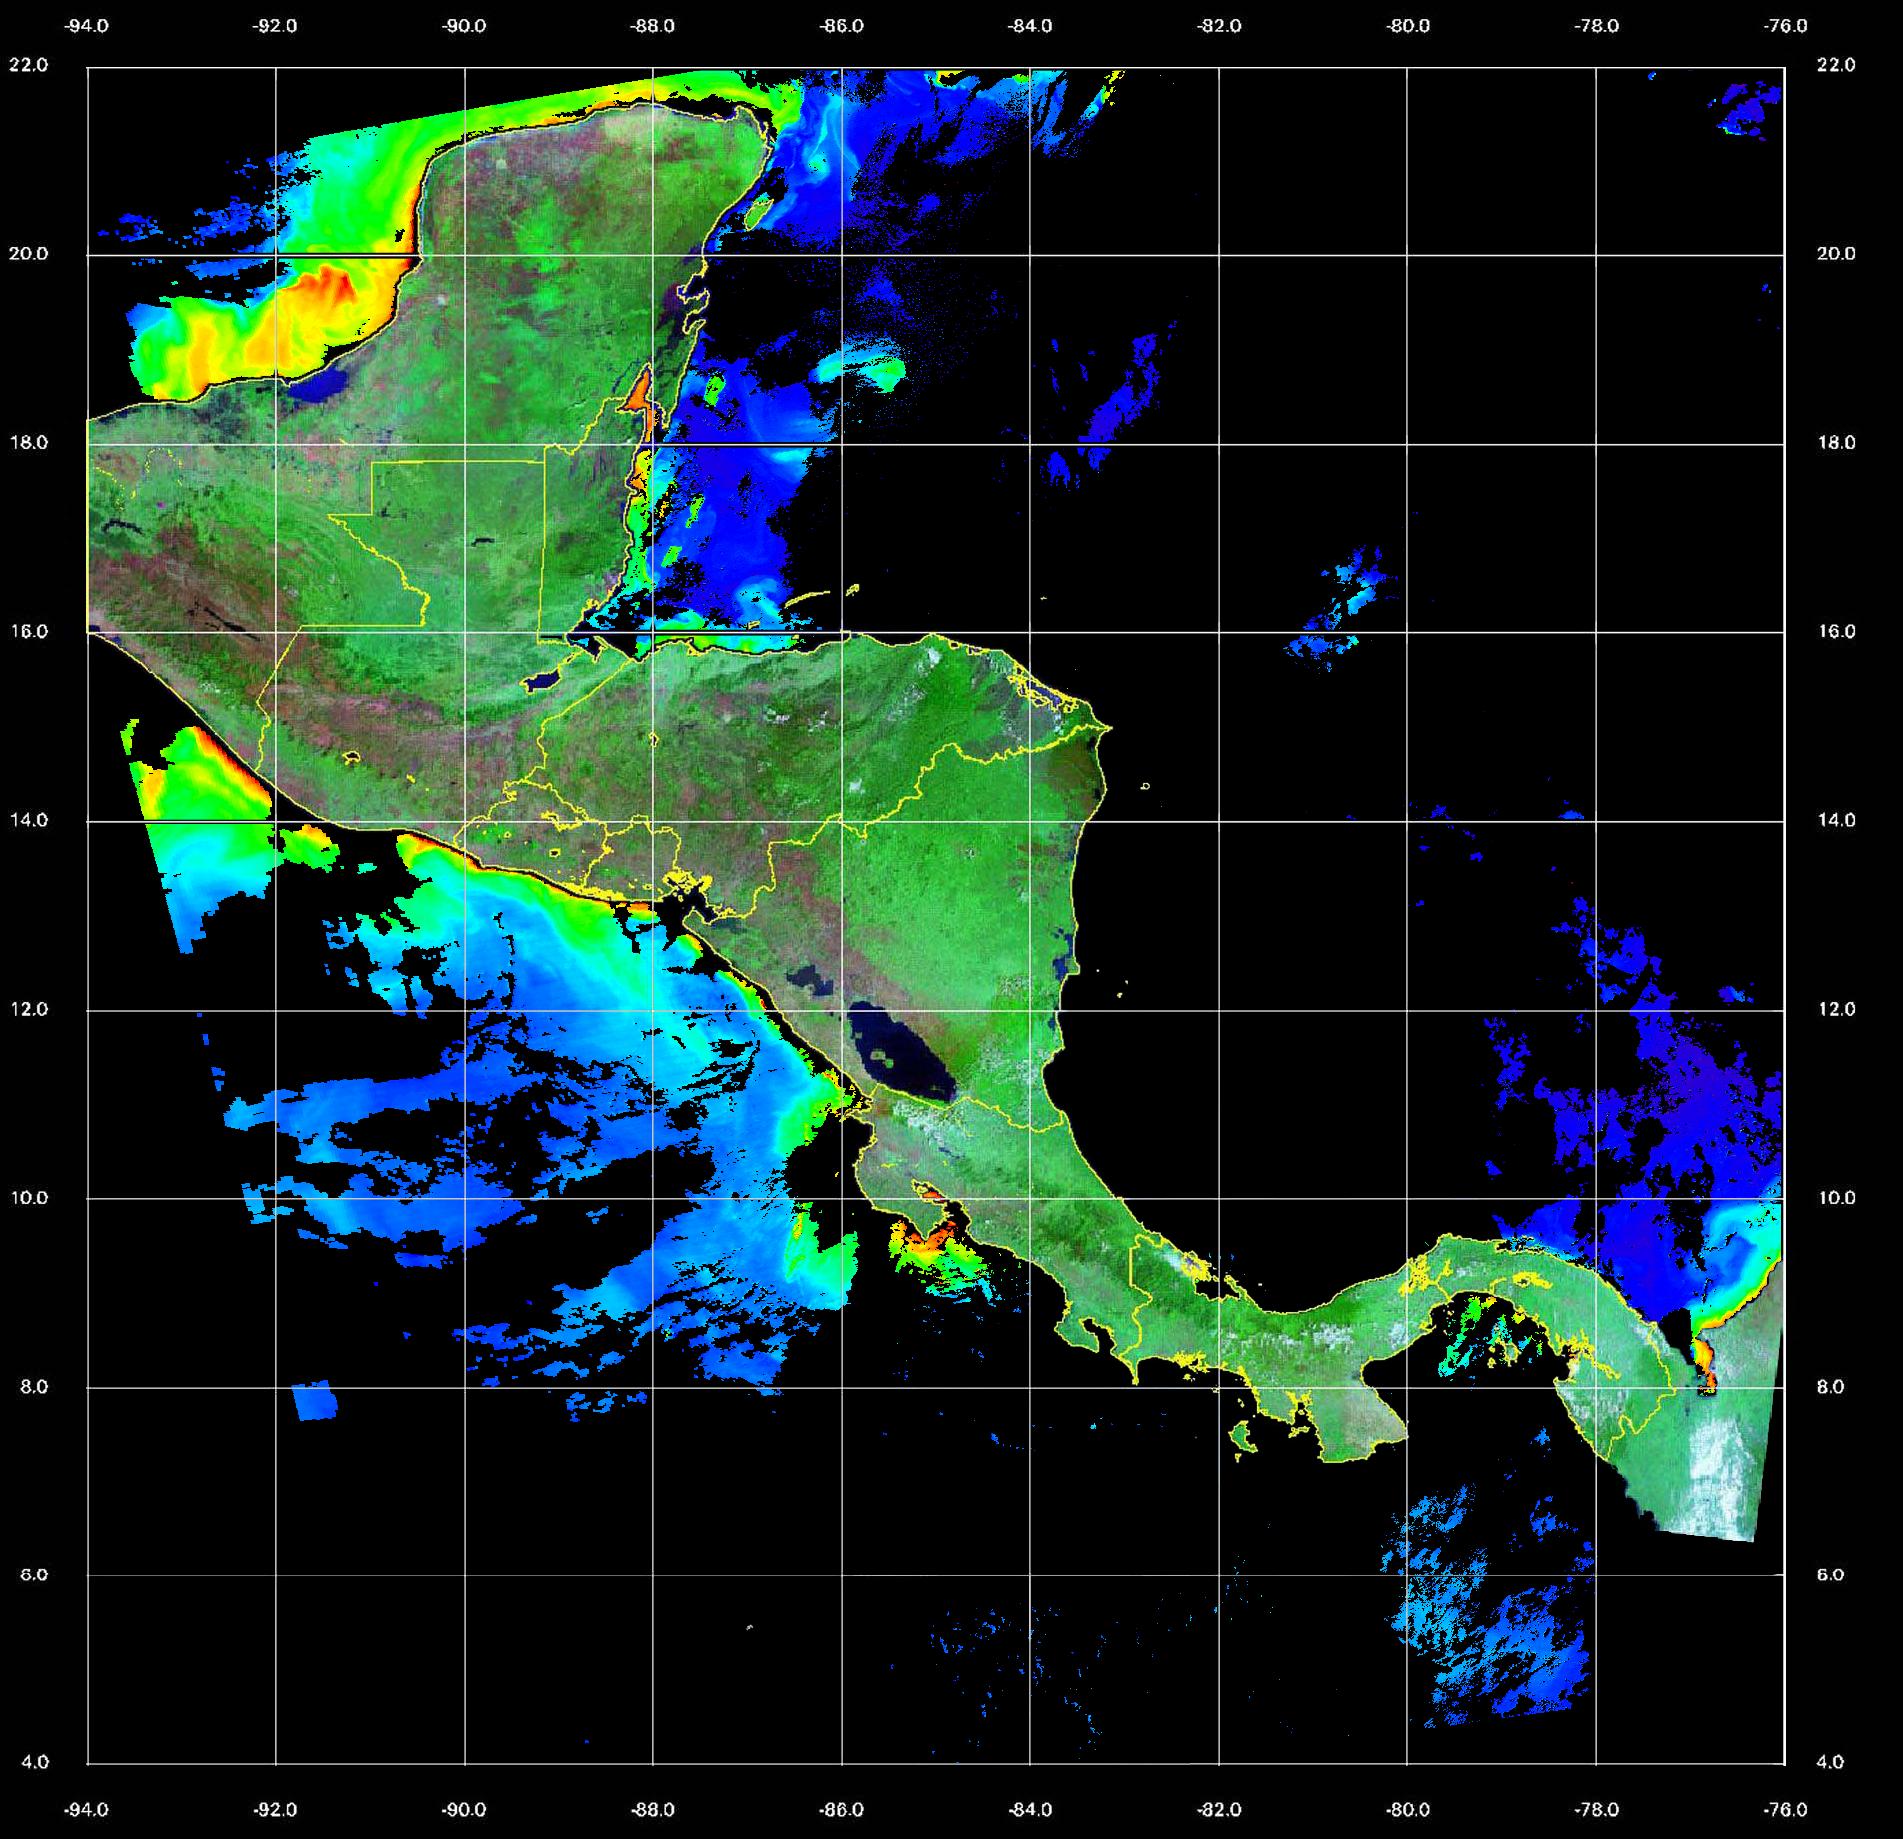Click the -94.0 longitude label on top axis
The image size is (1903, 1839).
point(87,26)
